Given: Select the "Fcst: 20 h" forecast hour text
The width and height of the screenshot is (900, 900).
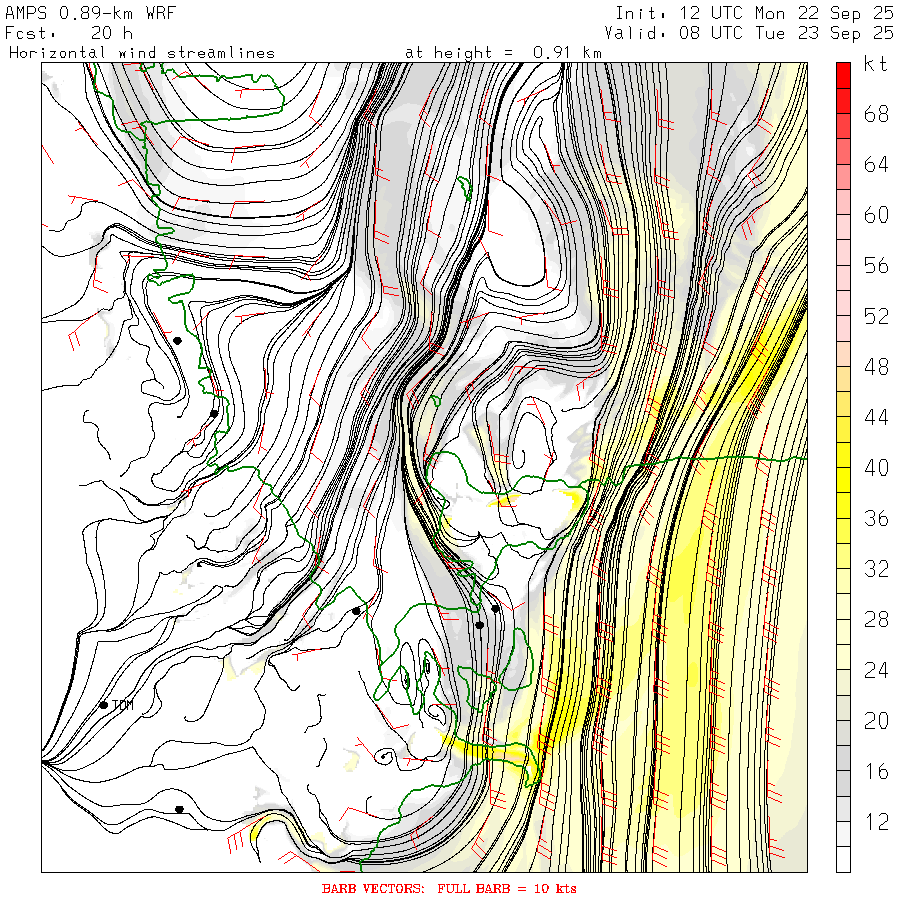Looking at the screenshot, I should click(69, 33).
